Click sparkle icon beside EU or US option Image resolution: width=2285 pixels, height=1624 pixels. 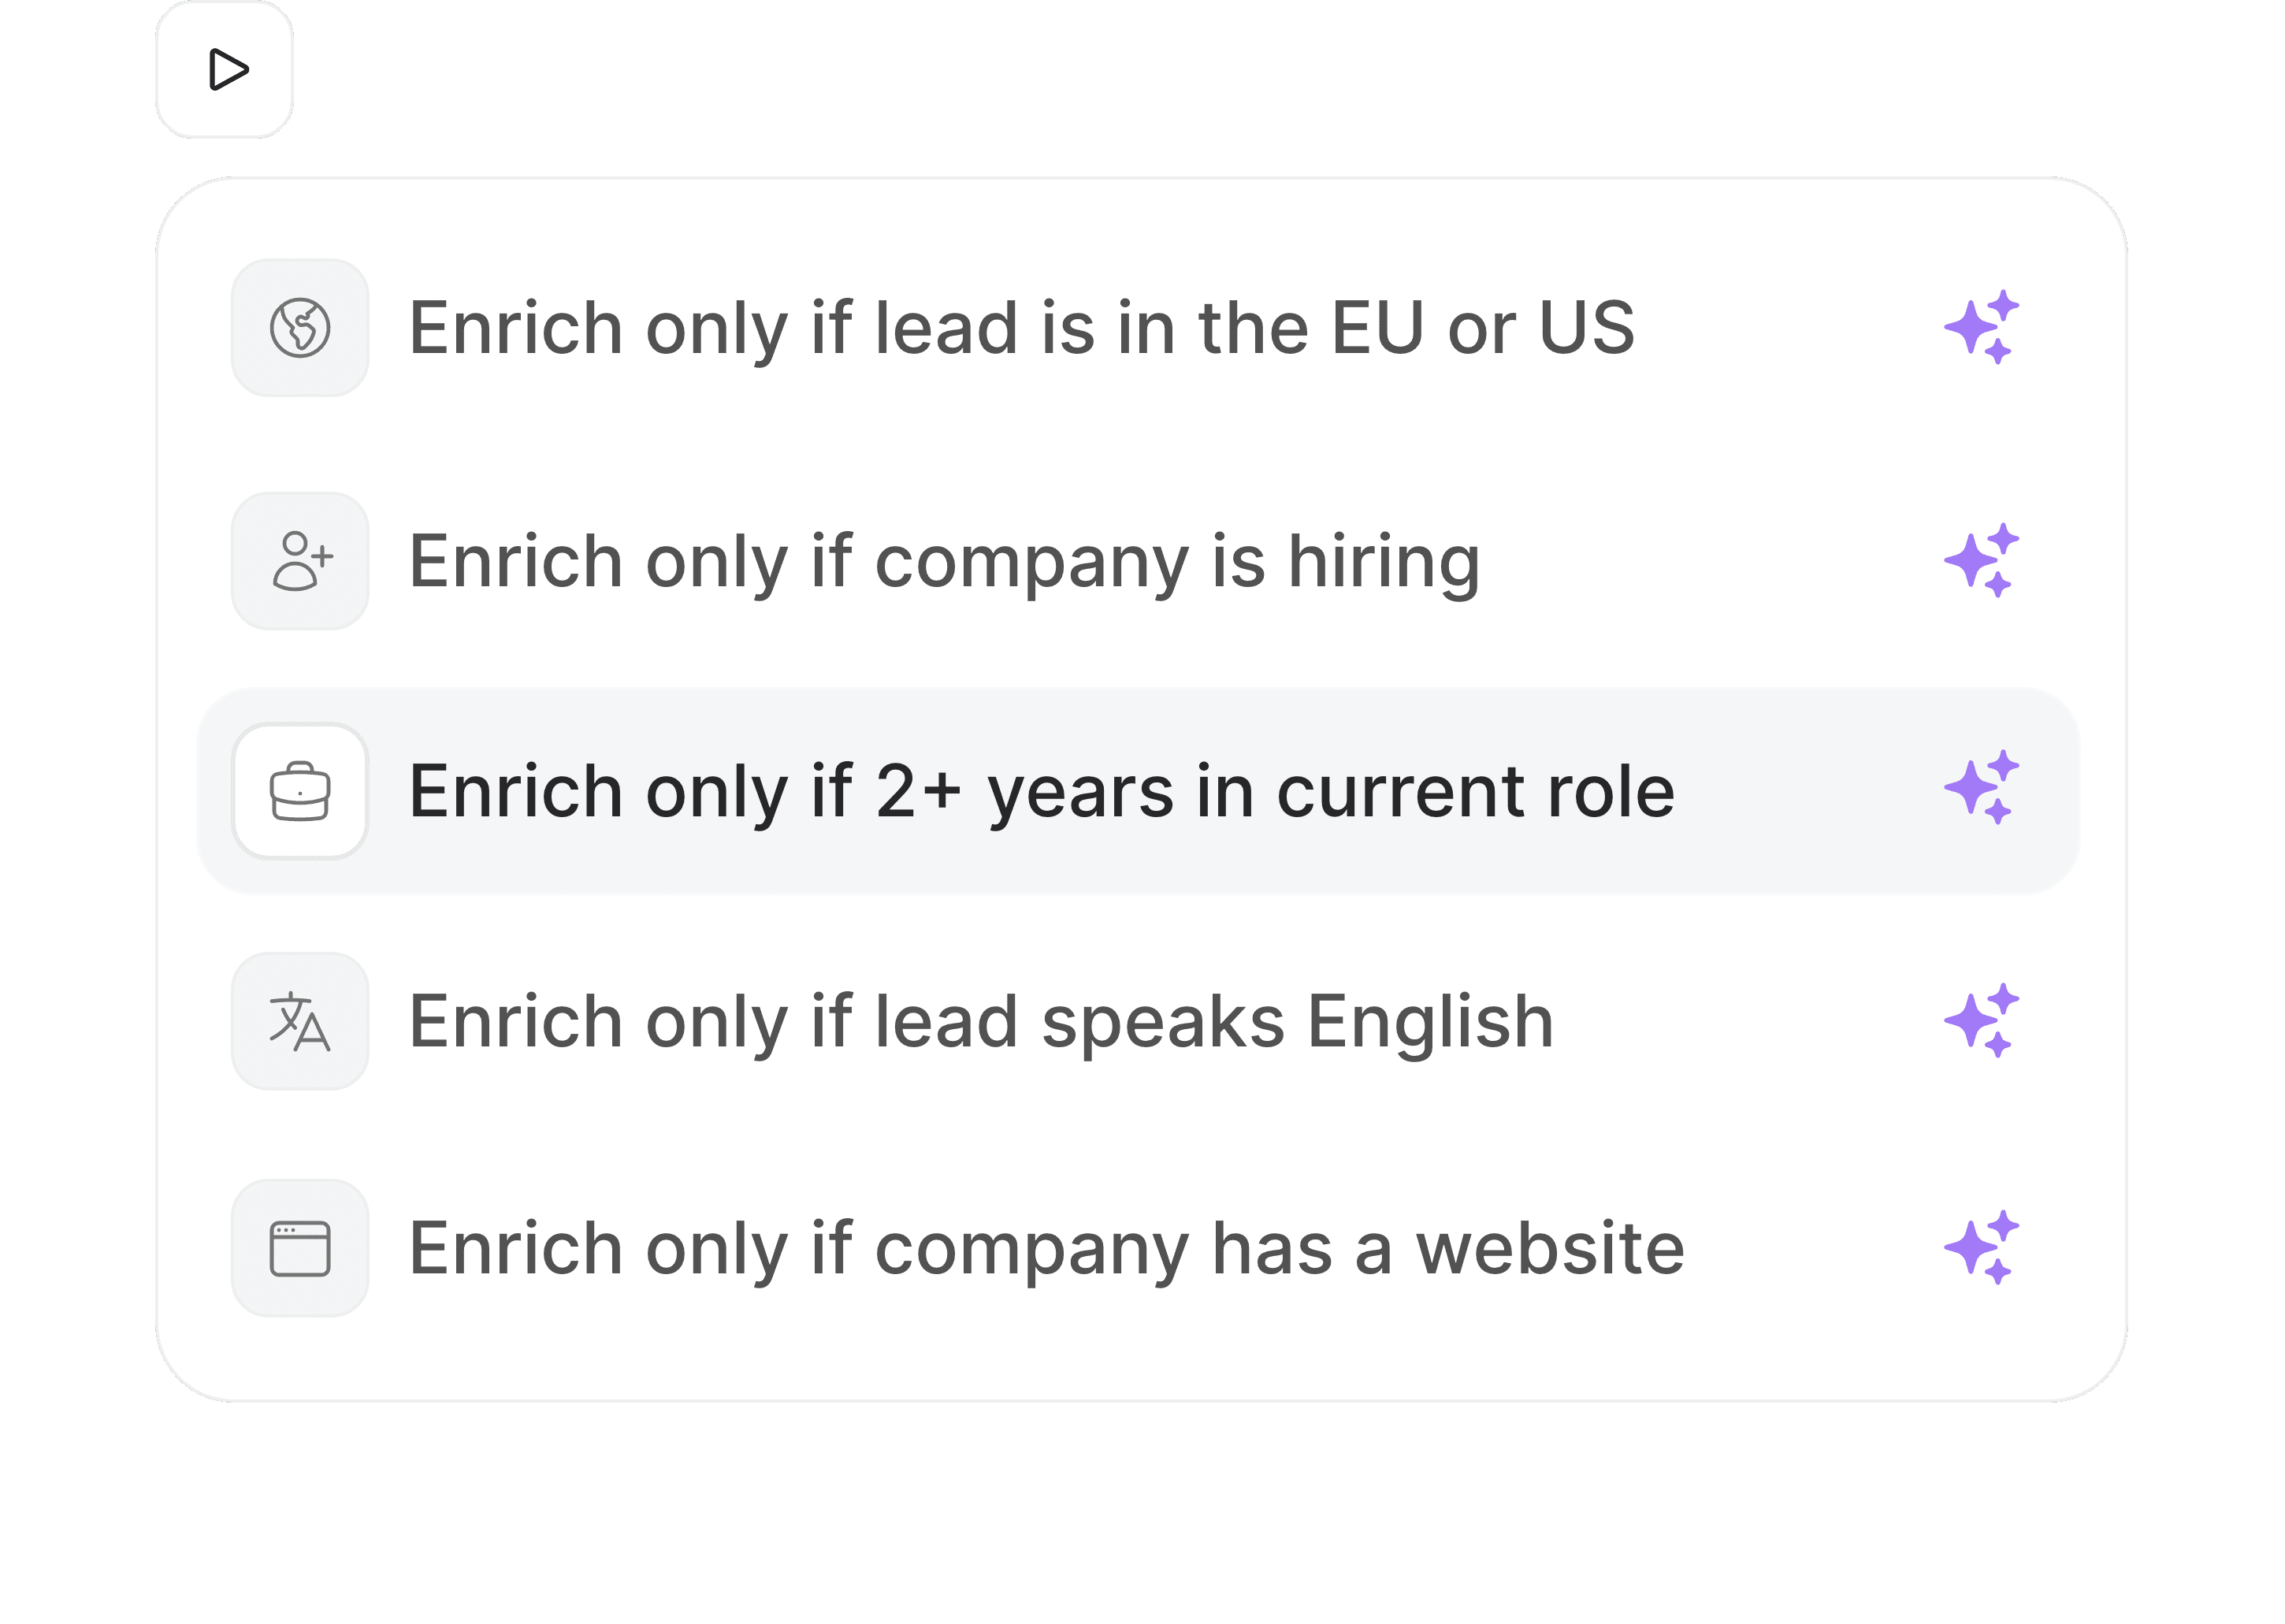(x=1982, y=328)
